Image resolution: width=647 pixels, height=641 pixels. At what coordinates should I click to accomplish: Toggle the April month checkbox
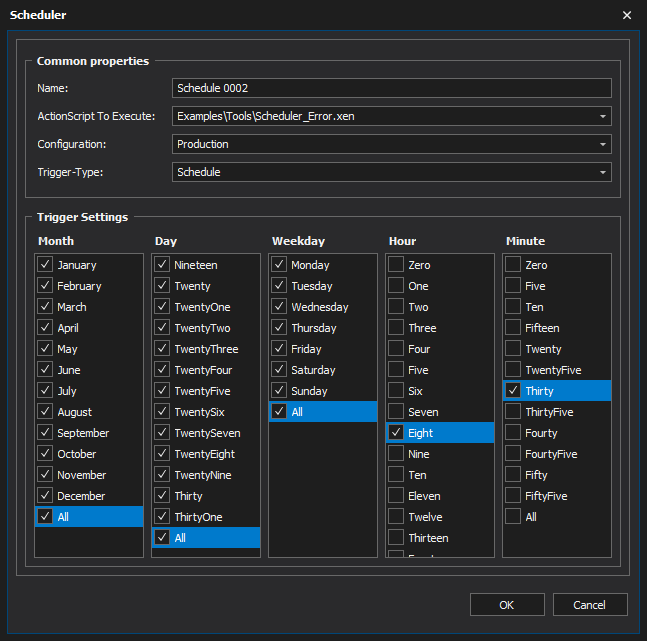[45, 328]
